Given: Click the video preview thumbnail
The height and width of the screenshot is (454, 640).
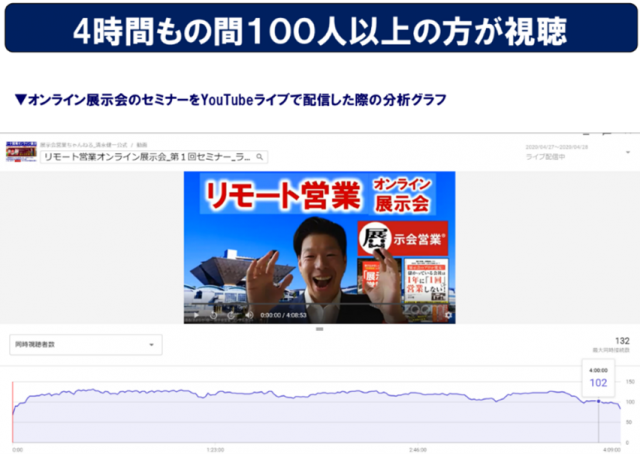Looking at the screenshot, I should coord(320,247).
